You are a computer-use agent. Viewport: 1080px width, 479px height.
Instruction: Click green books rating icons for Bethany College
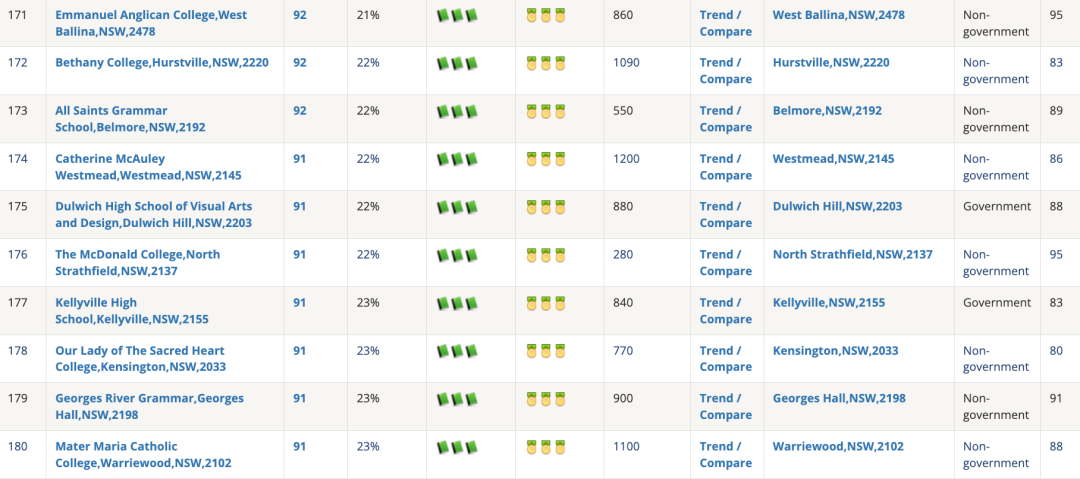pyautogui.click(x=457, y=63)
